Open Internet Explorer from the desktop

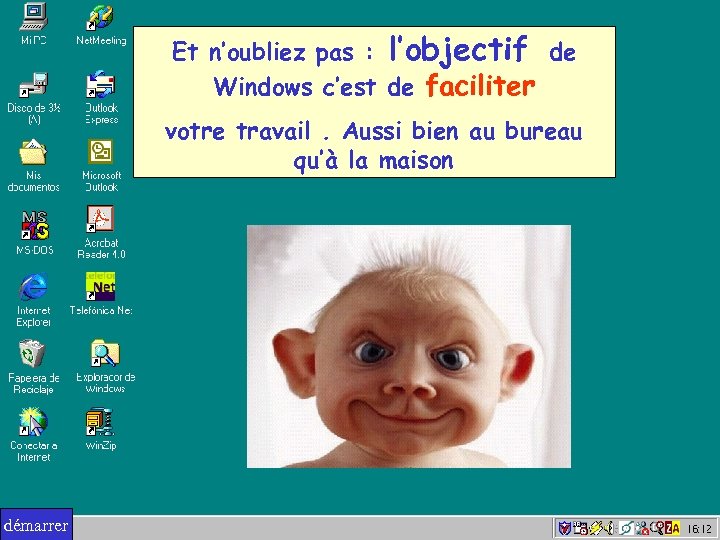tap(34, 299)
